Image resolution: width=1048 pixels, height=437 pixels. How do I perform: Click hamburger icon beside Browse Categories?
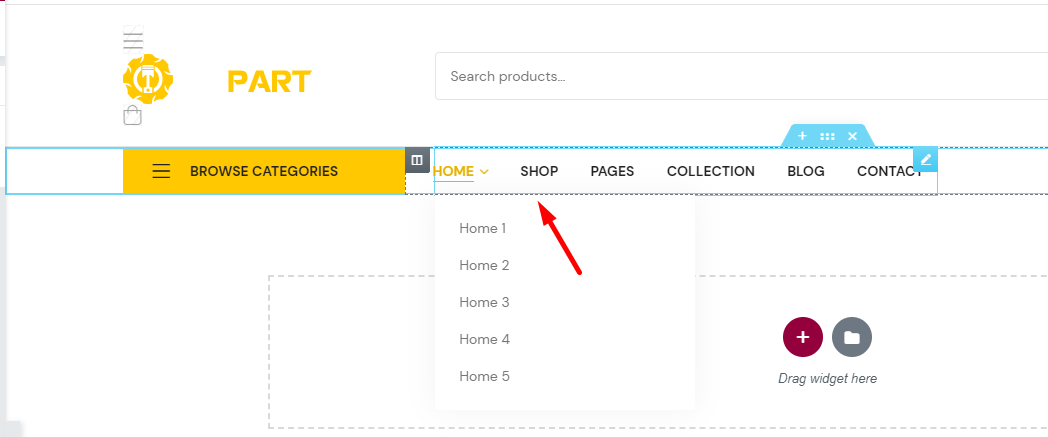(x=161, y=171)
